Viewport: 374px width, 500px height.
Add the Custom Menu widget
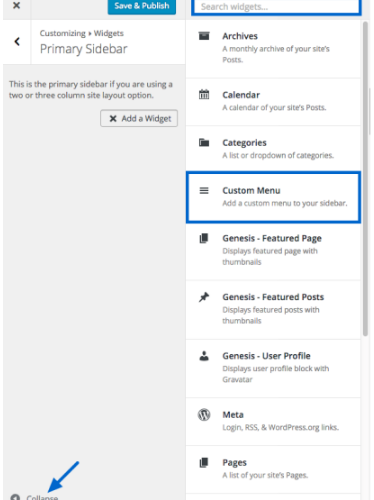pos(273,197)
